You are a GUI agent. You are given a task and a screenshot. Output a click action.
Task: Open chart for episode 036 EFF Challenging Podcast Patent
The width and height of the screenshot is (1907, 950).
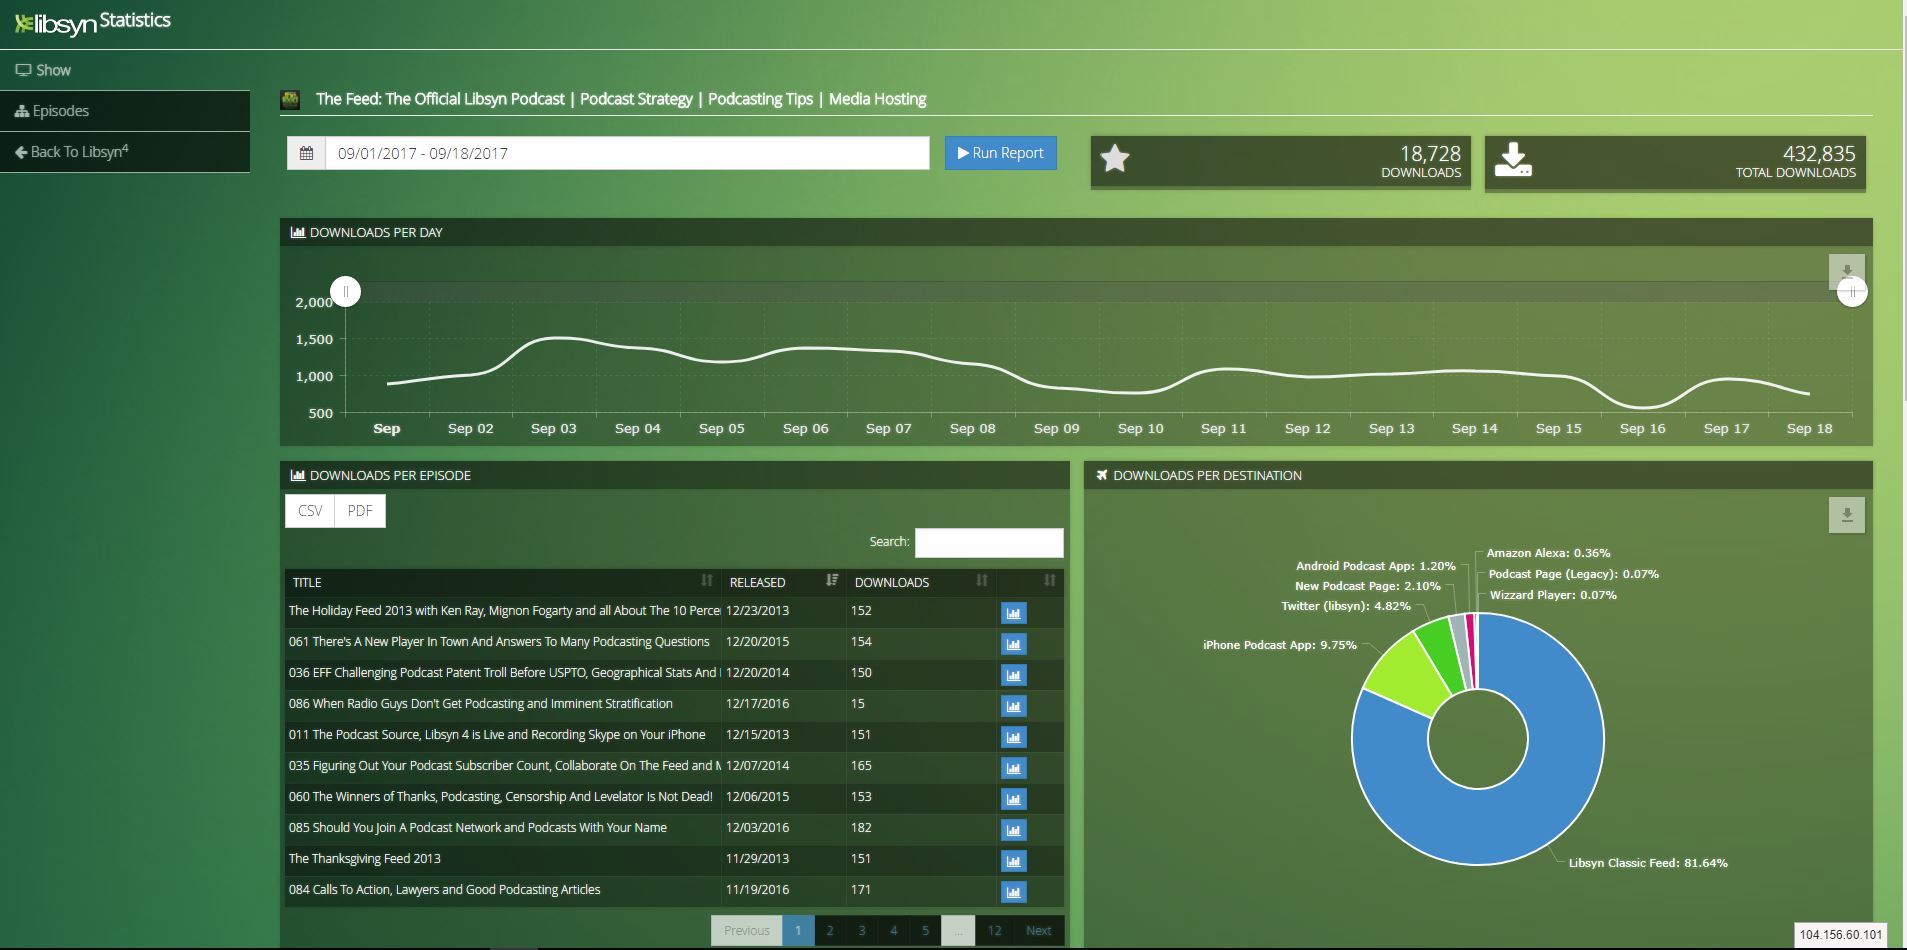(1013, 676)
